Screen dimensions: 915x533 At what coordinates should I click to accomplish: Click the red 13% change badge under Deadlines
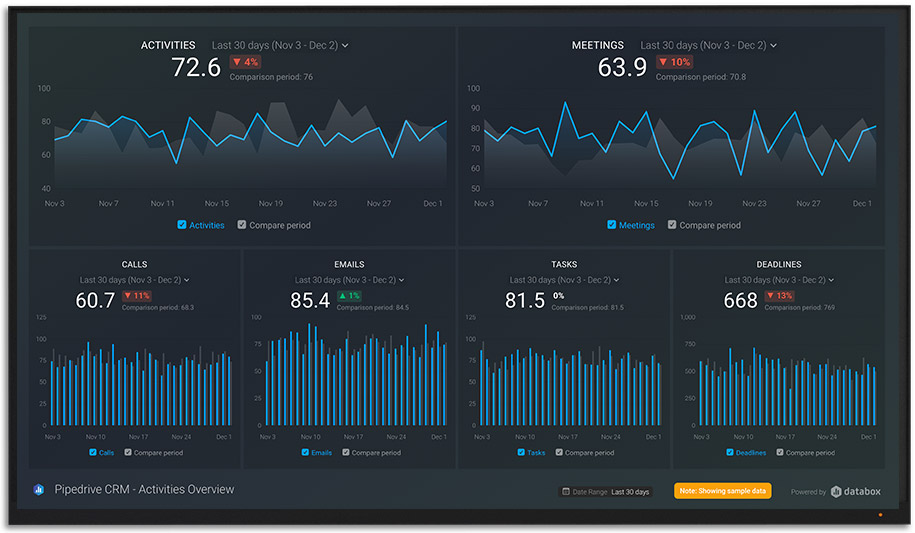[779, 295]
